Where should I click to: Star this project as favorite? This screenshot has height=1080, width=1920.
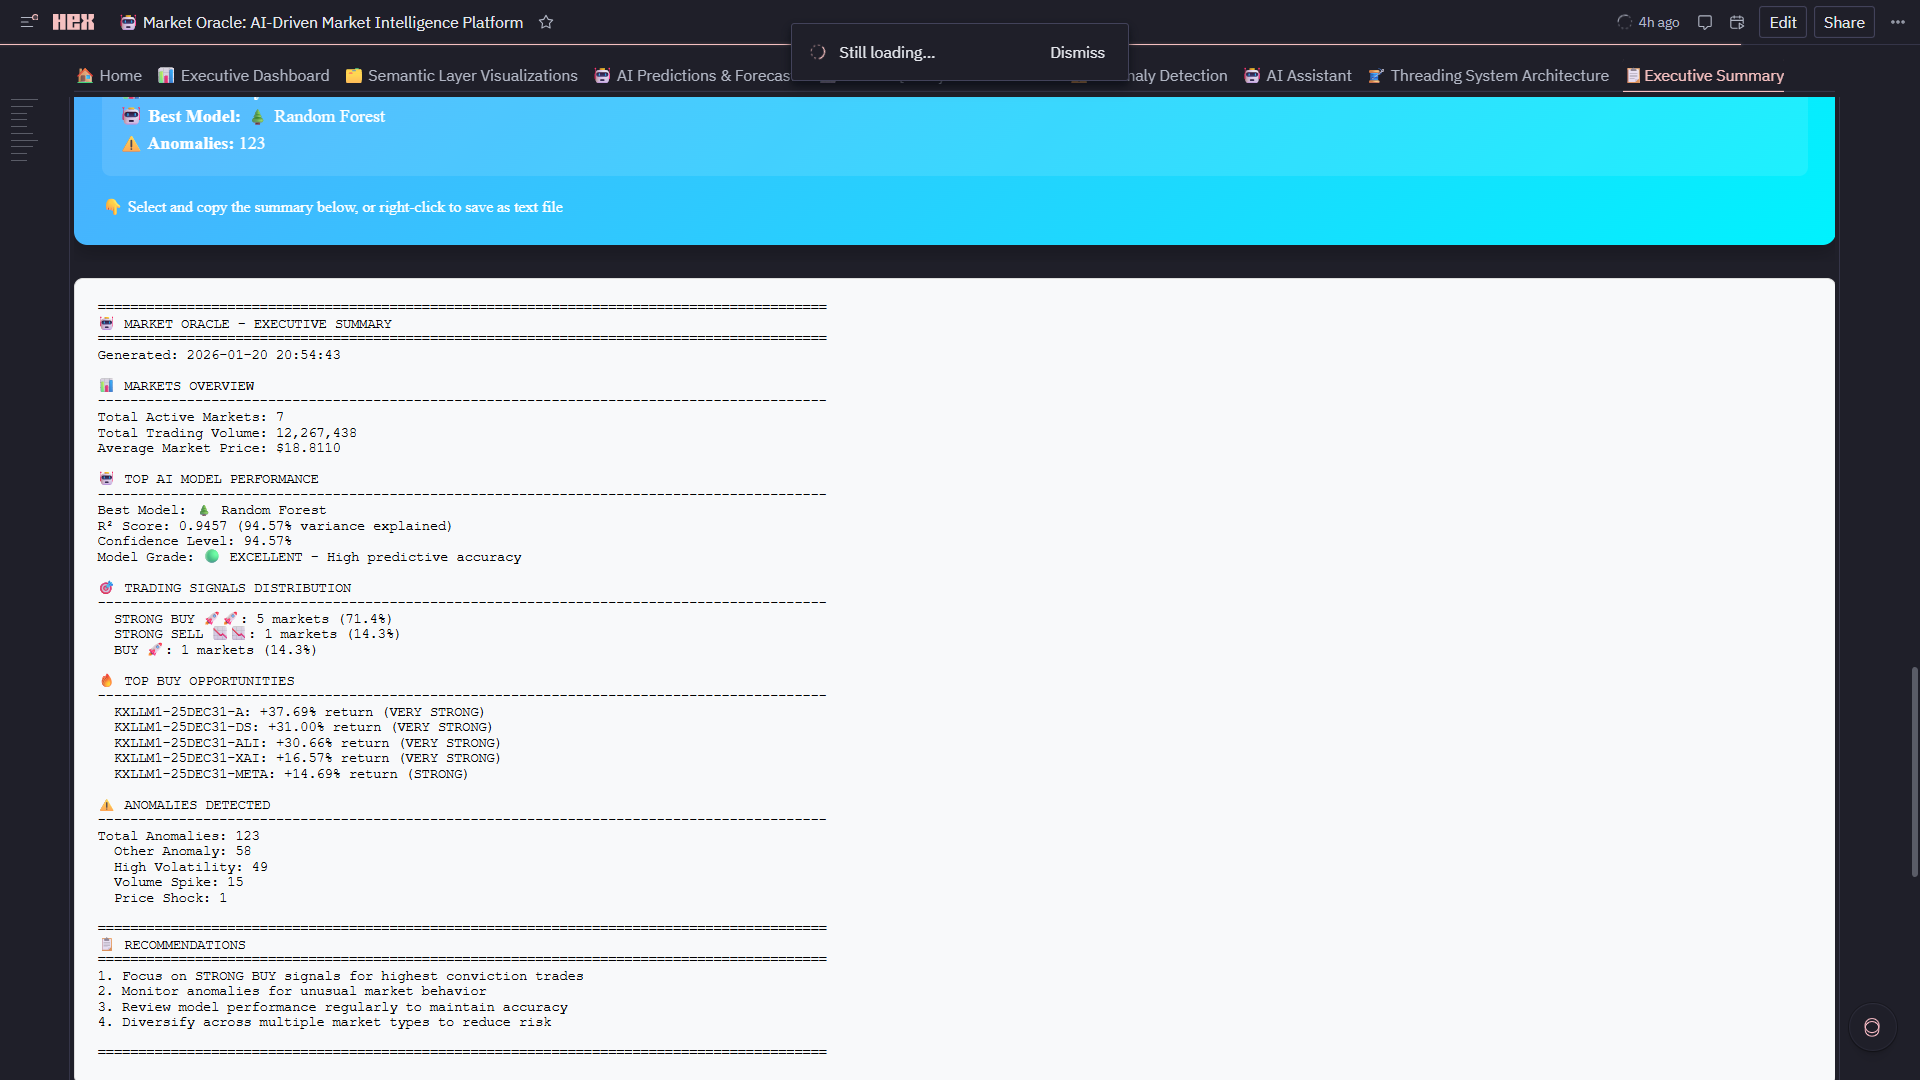[546, 22]
